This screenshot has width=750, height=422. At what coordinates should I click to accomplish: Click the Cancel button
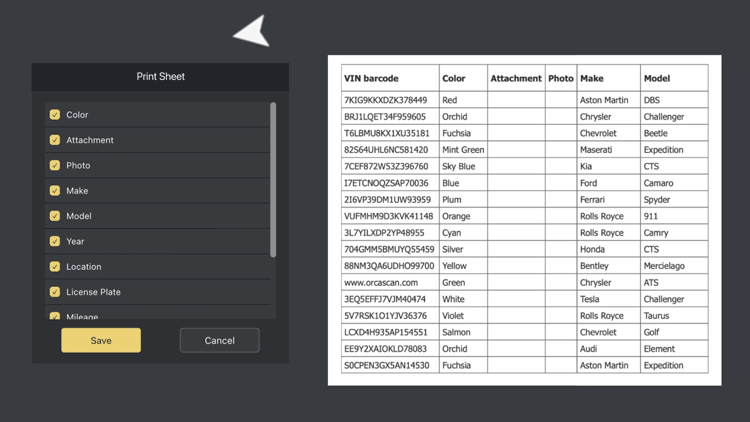pos(220,340)
